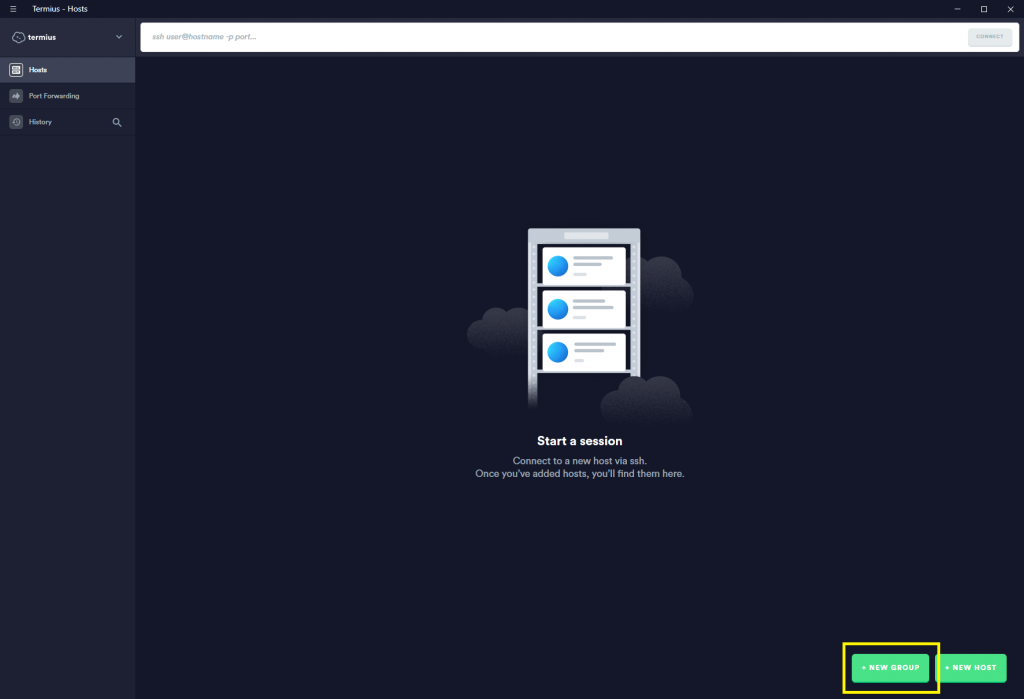Click the Port Forwarding arrow icon
Image resolution: width=1024 pixels, height=699 pixels.
(x=16, y=96)
